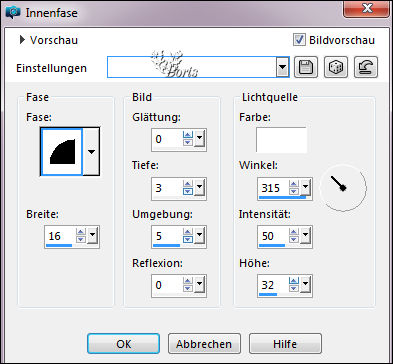393x364 pixels.
Task: Open the Winkel slider dropdown button
Action: point(305,187)
